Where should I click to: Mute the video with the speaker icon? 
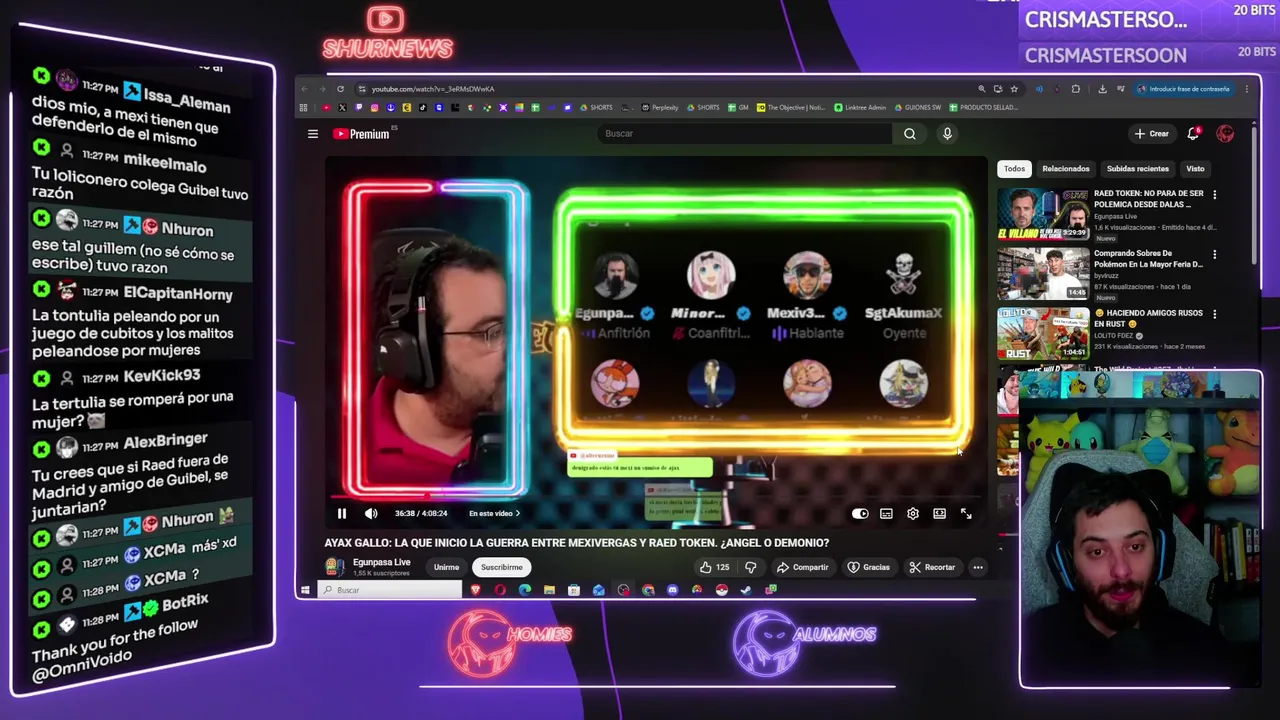(371, 513)
